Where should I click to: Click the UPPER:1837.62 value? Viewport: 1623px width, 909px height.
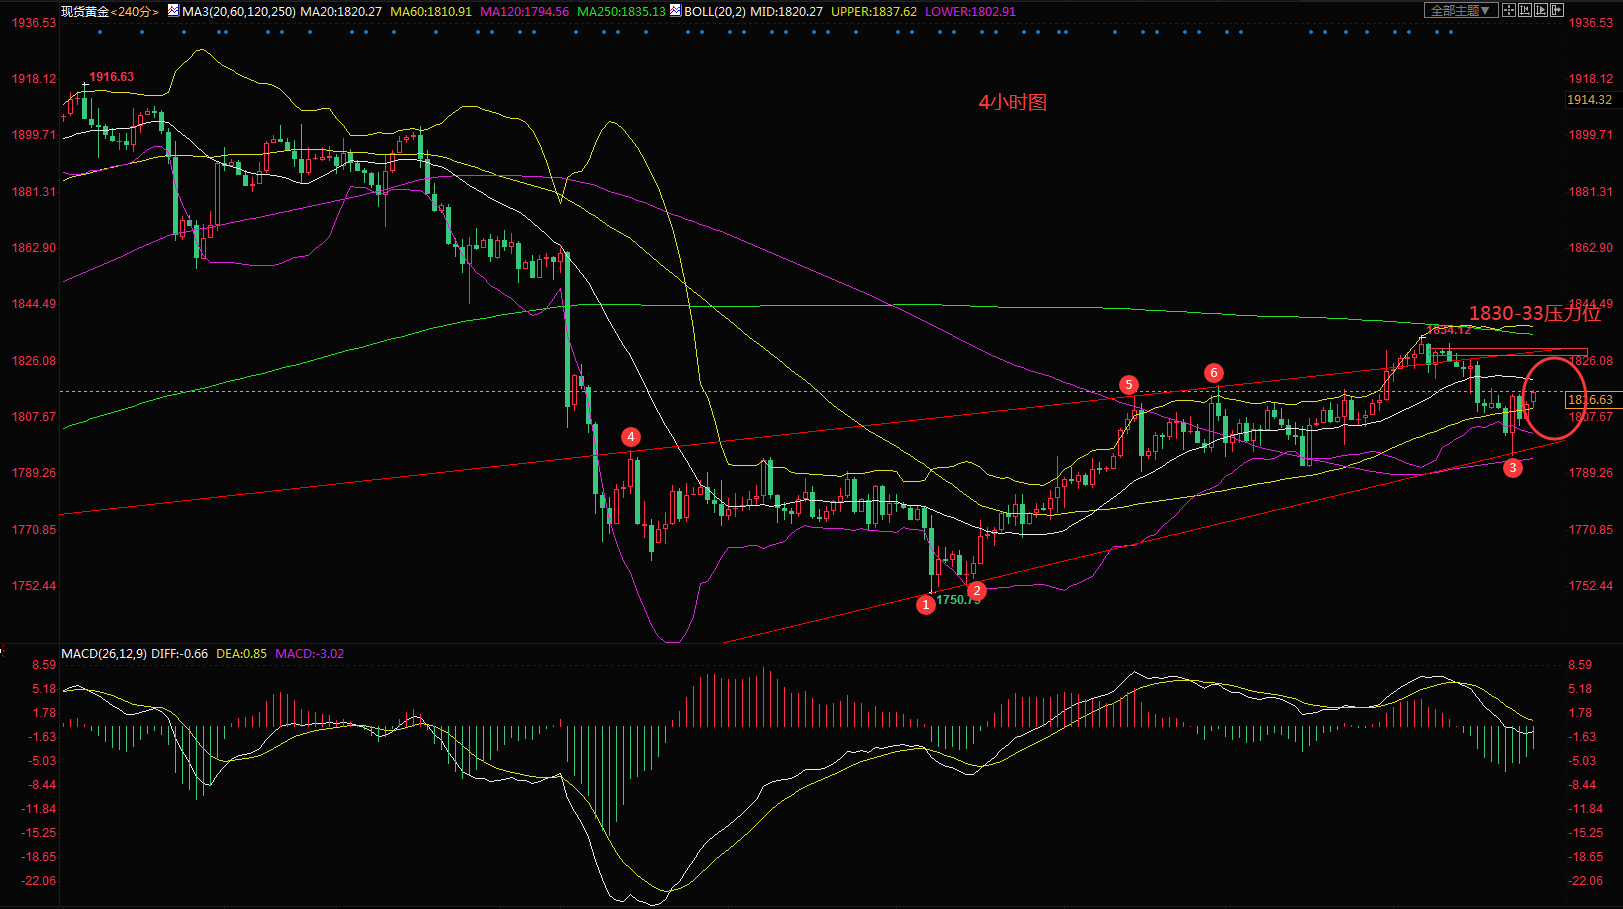[x=874, y=11]
